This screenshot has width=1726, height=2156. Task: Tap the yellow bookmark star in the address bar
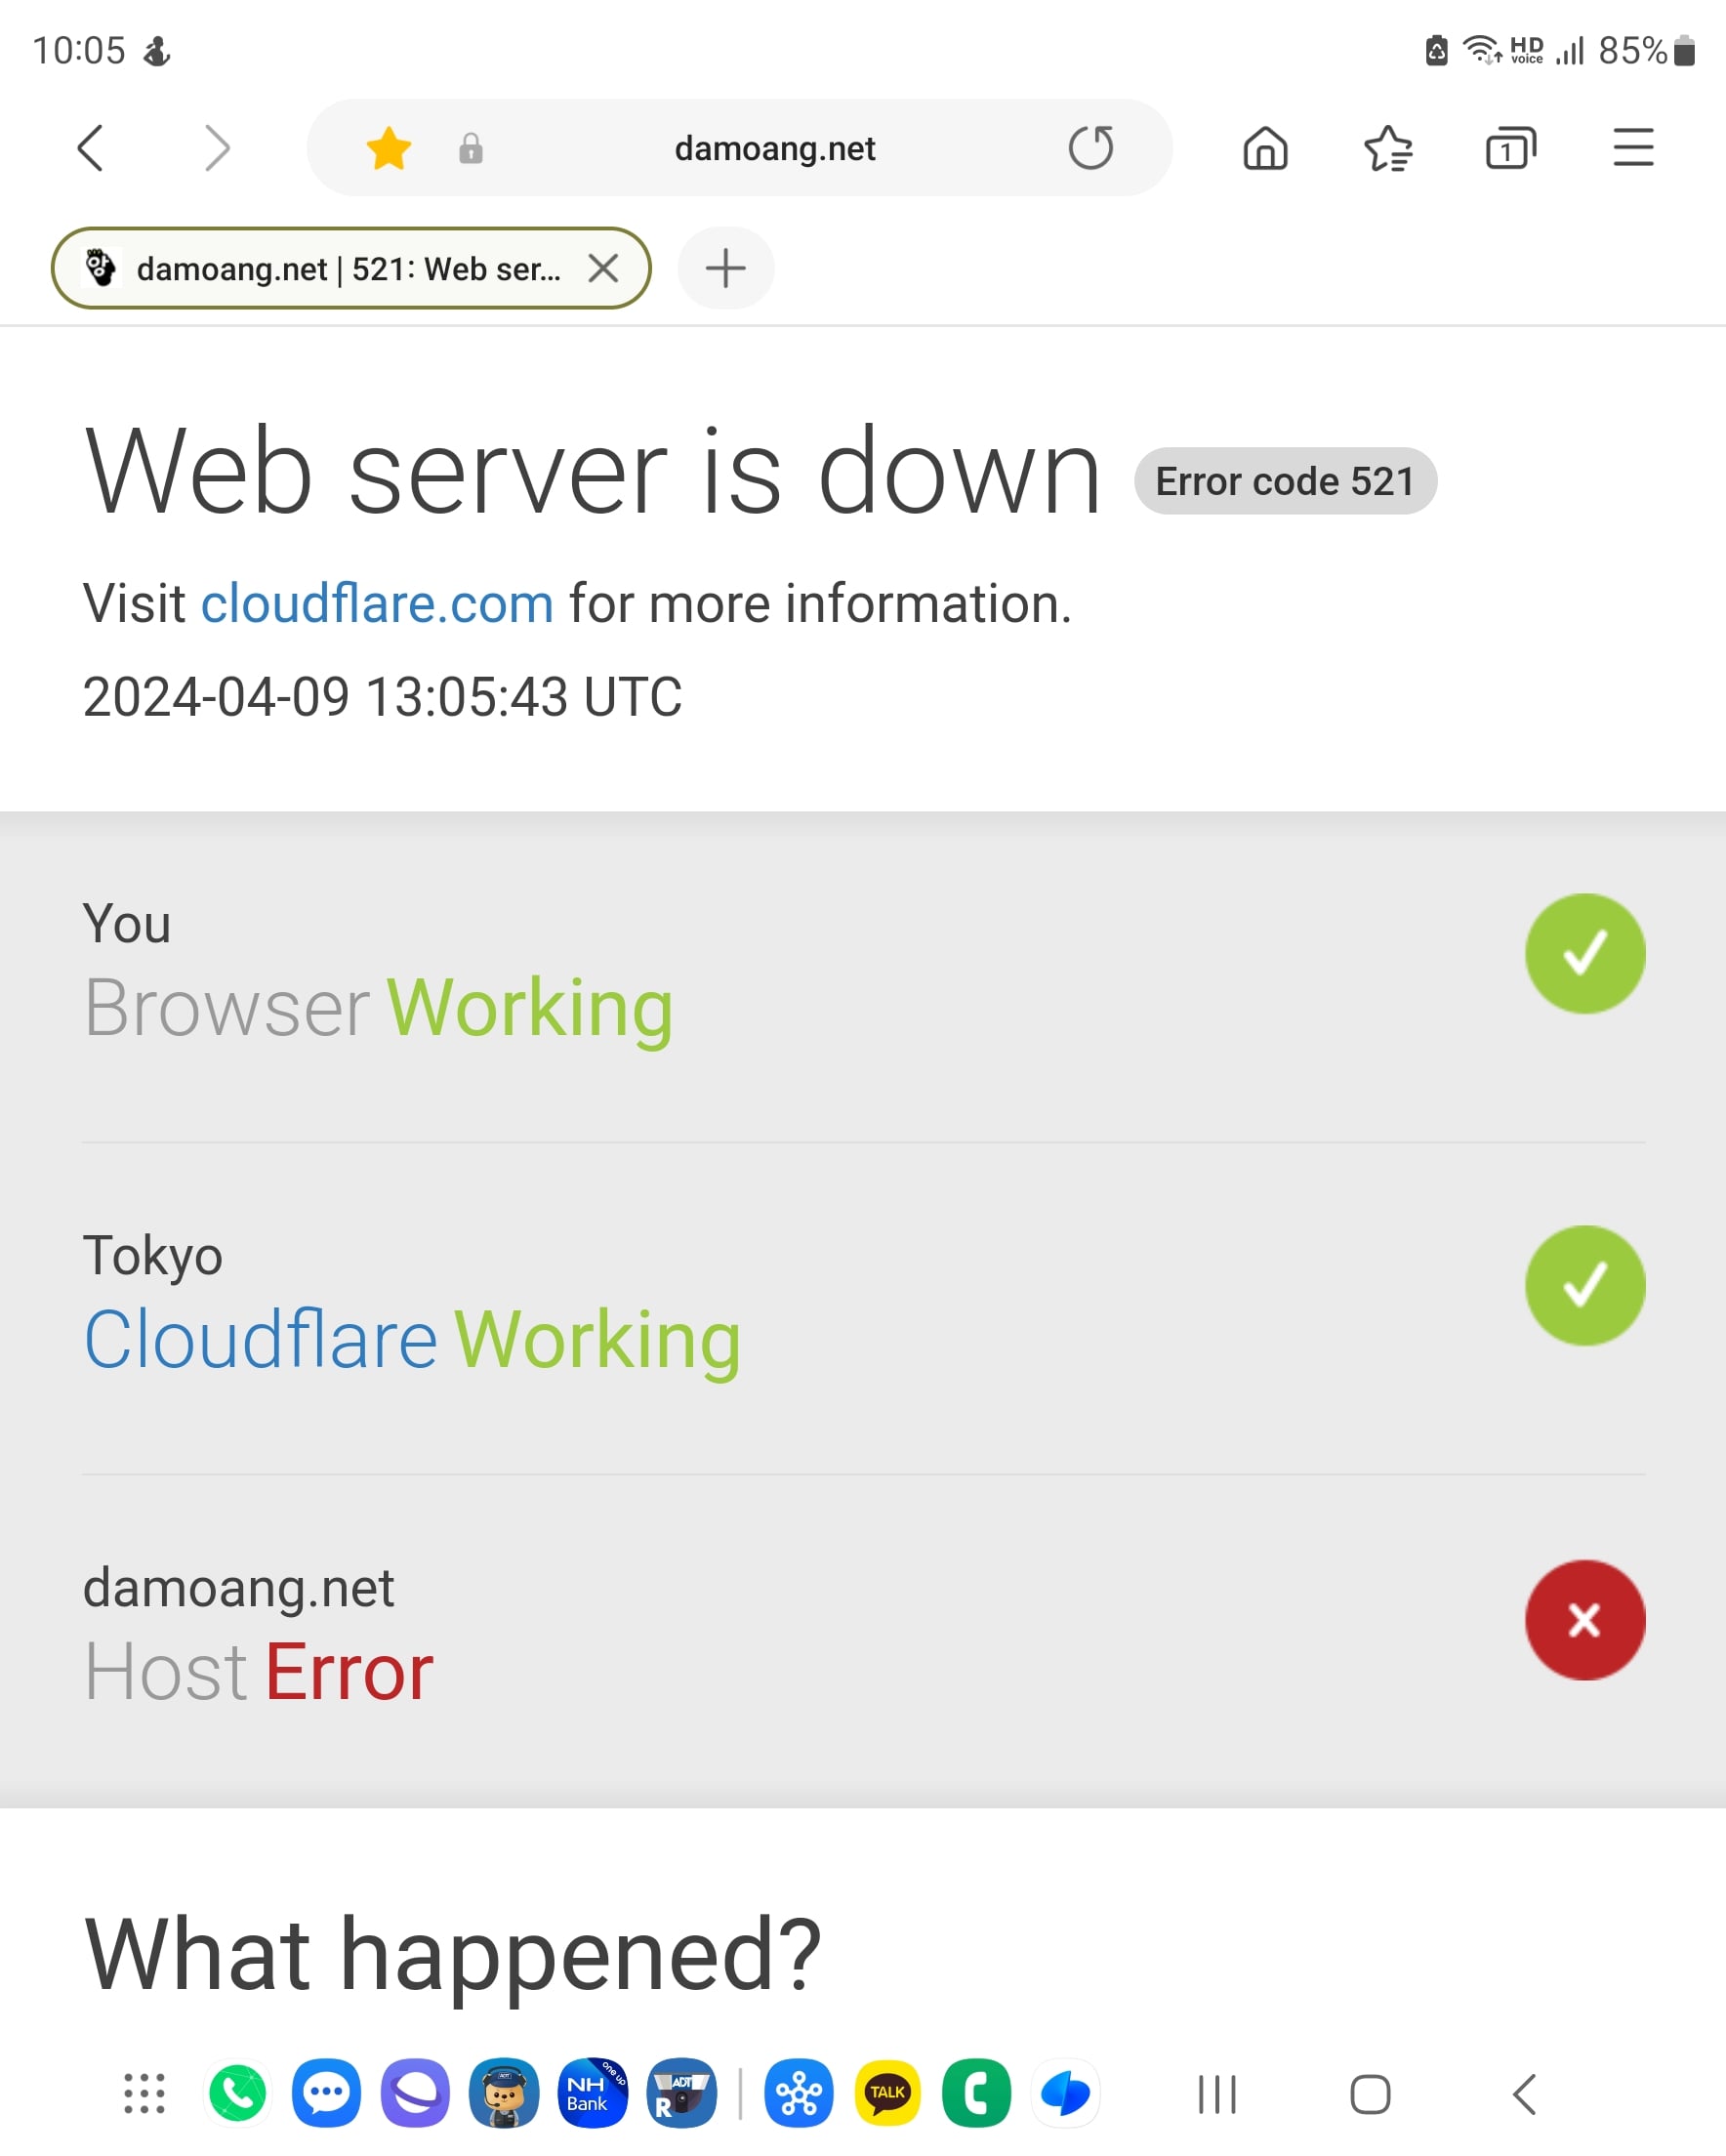389,148
